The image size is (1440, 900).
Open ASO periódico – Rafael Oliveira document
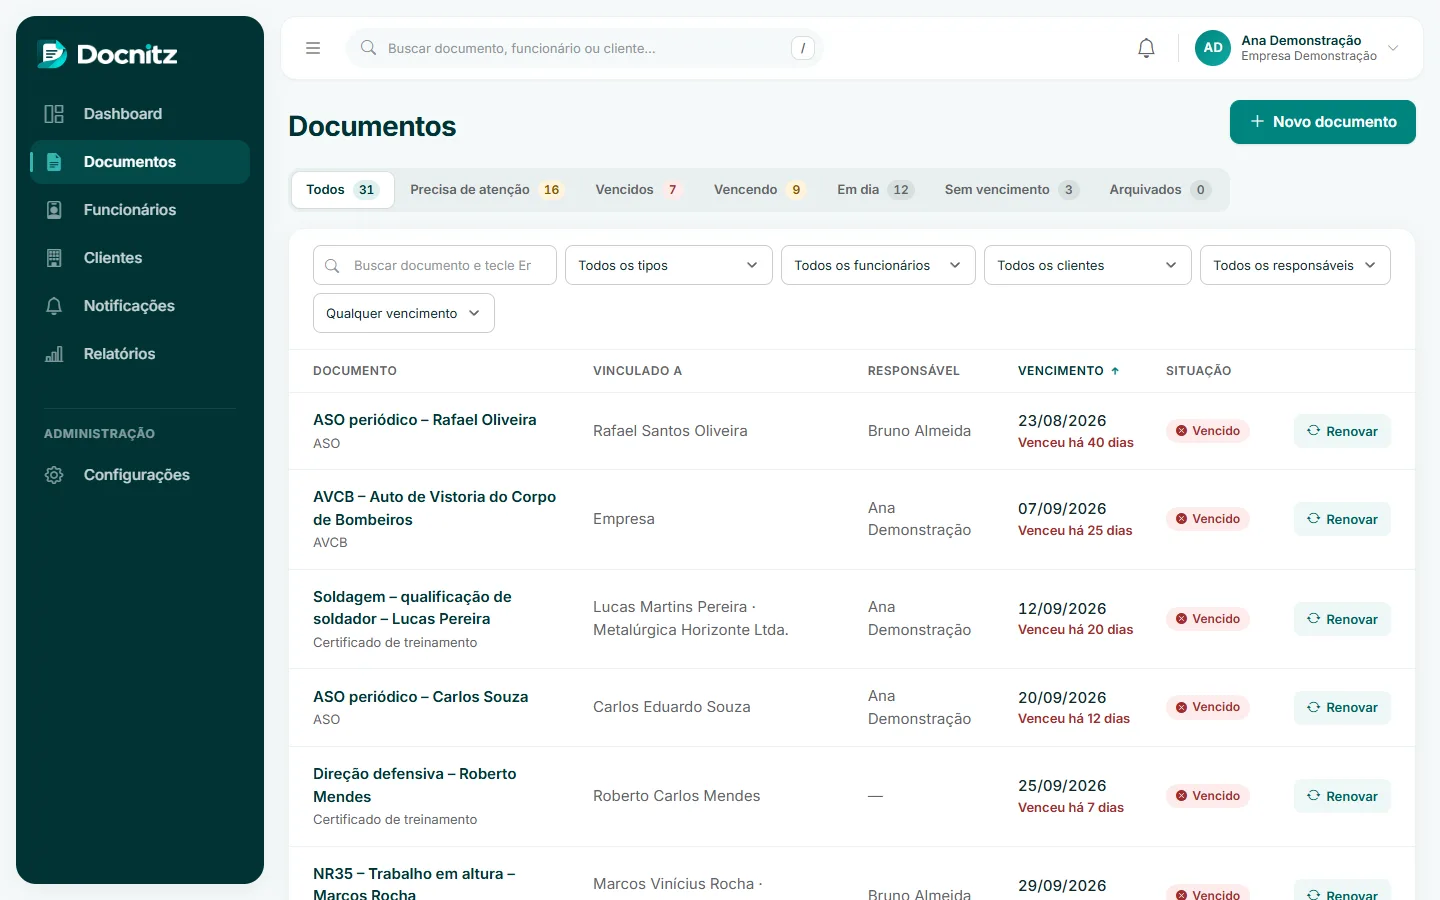point(425,420)
